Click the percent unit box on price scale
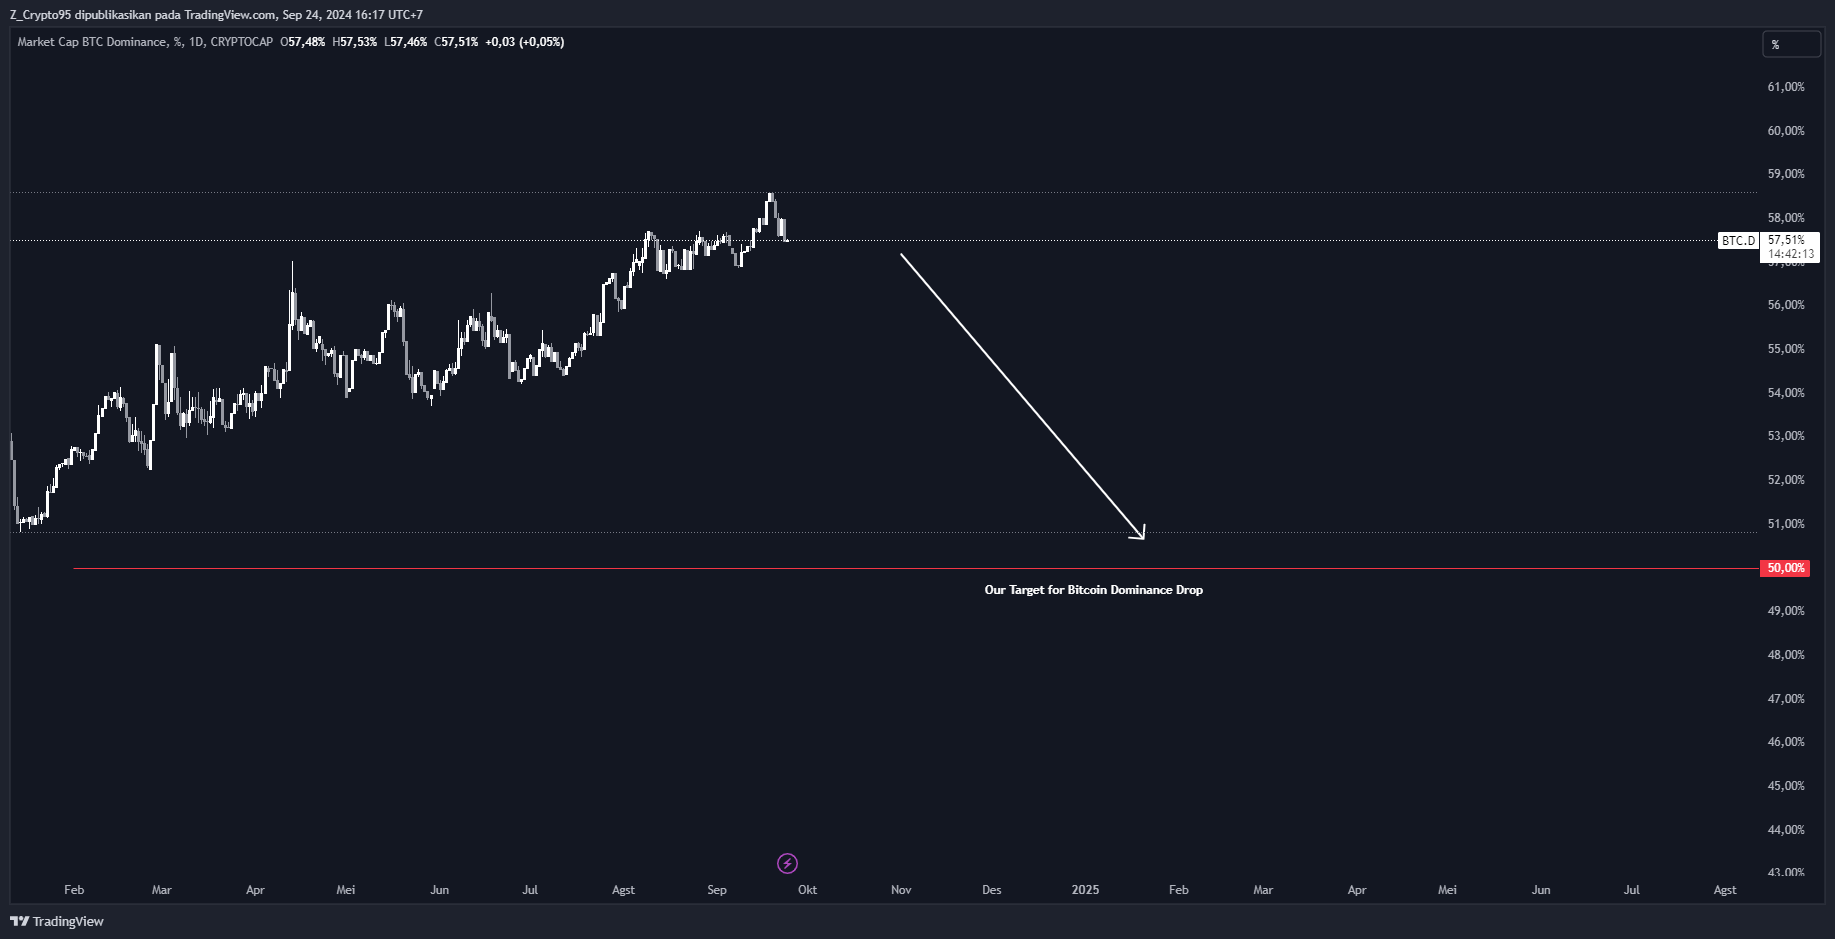 pos(1791,44)
